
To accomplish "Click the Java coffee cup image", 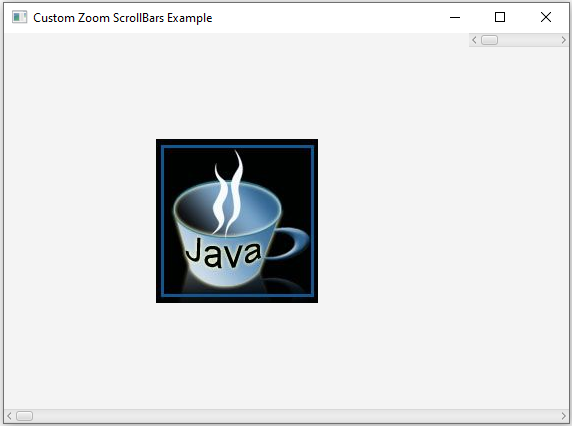I will (x=237, y=221).
